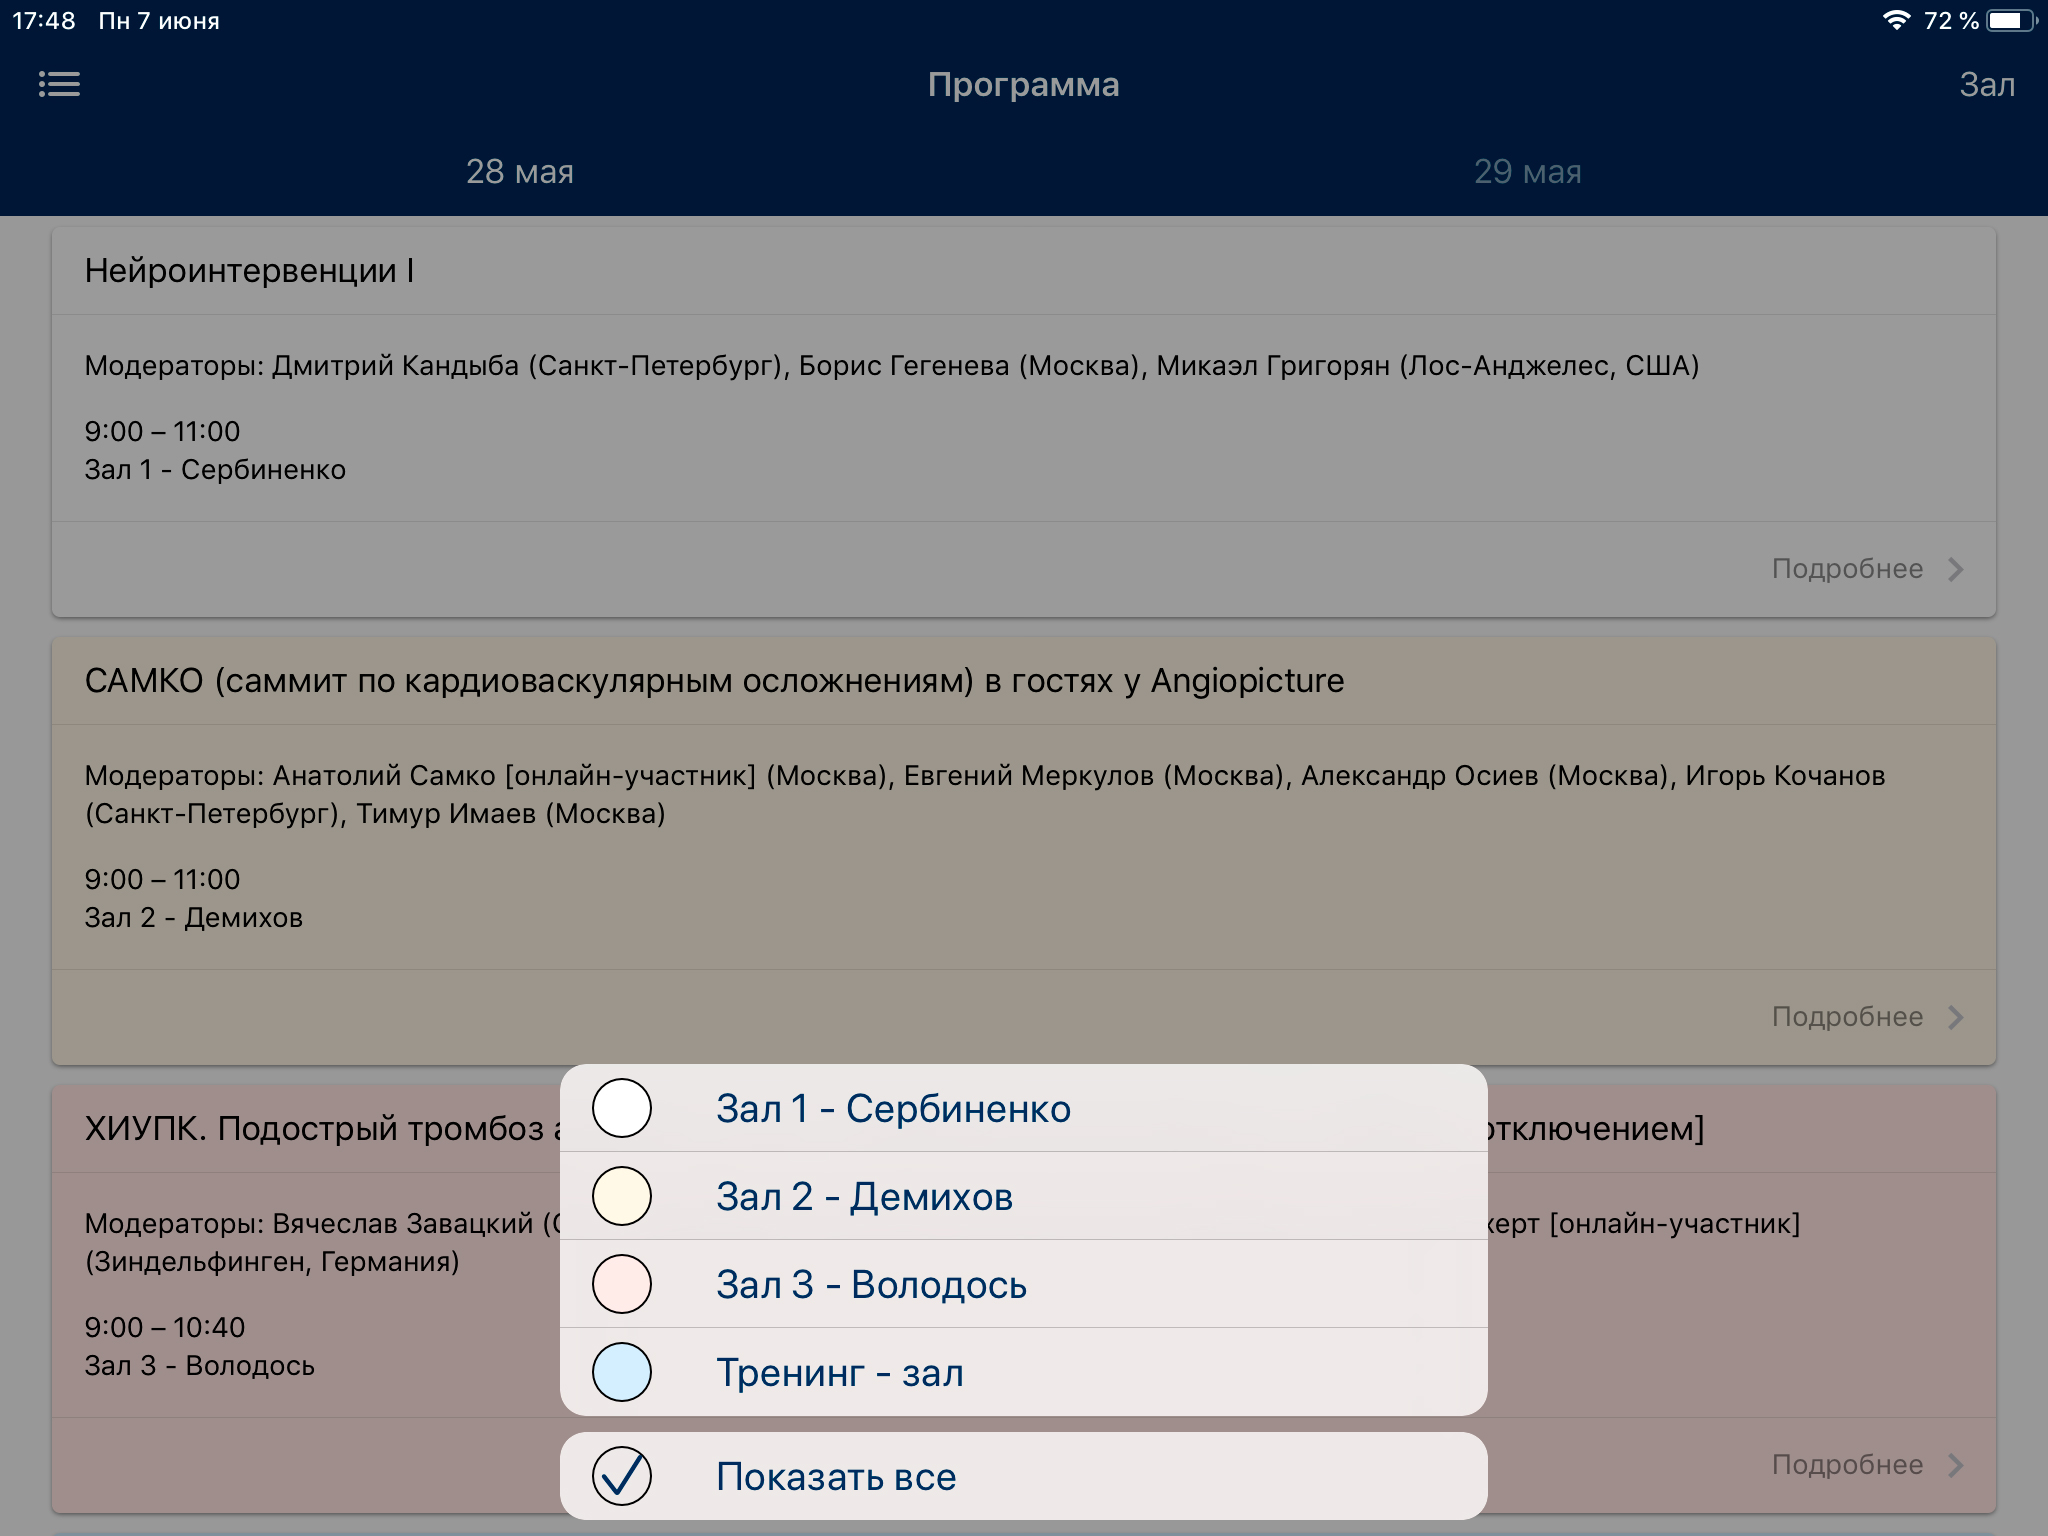Tap the battery indicator icon
Image resolution: width=2048 pixels, height=1536 pixels.
(x=2010, y=21)
